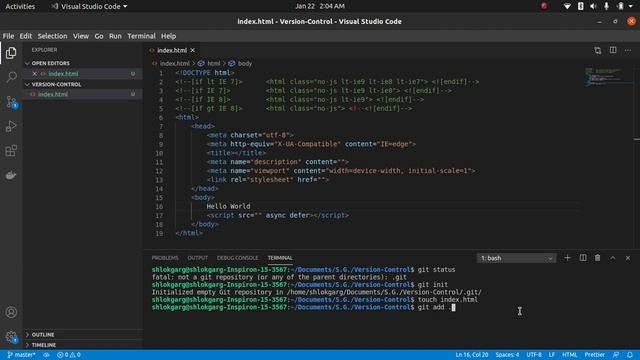This screenshot has width=640, height=360.
Task: Open the Selection menu
Action: 52,36
